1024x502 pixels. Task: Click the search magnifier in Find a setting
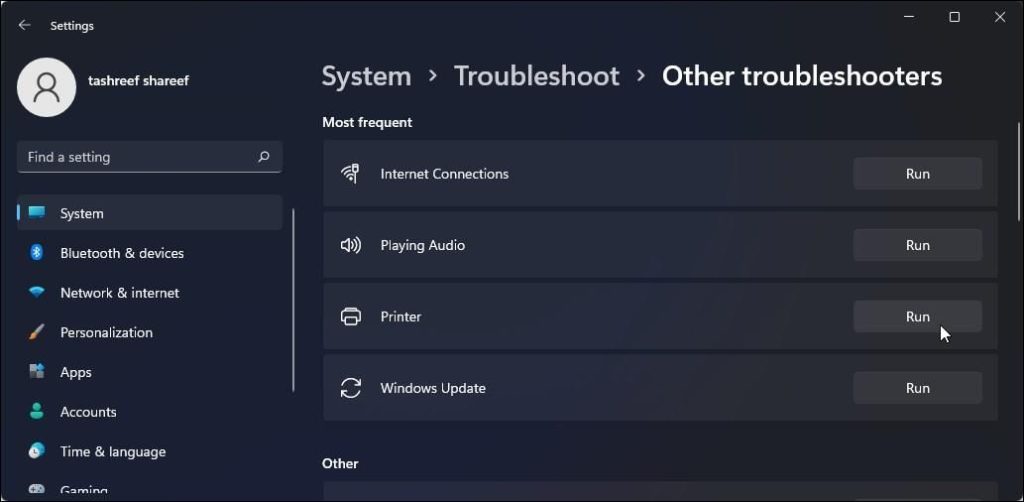click(x=264, y=157)
